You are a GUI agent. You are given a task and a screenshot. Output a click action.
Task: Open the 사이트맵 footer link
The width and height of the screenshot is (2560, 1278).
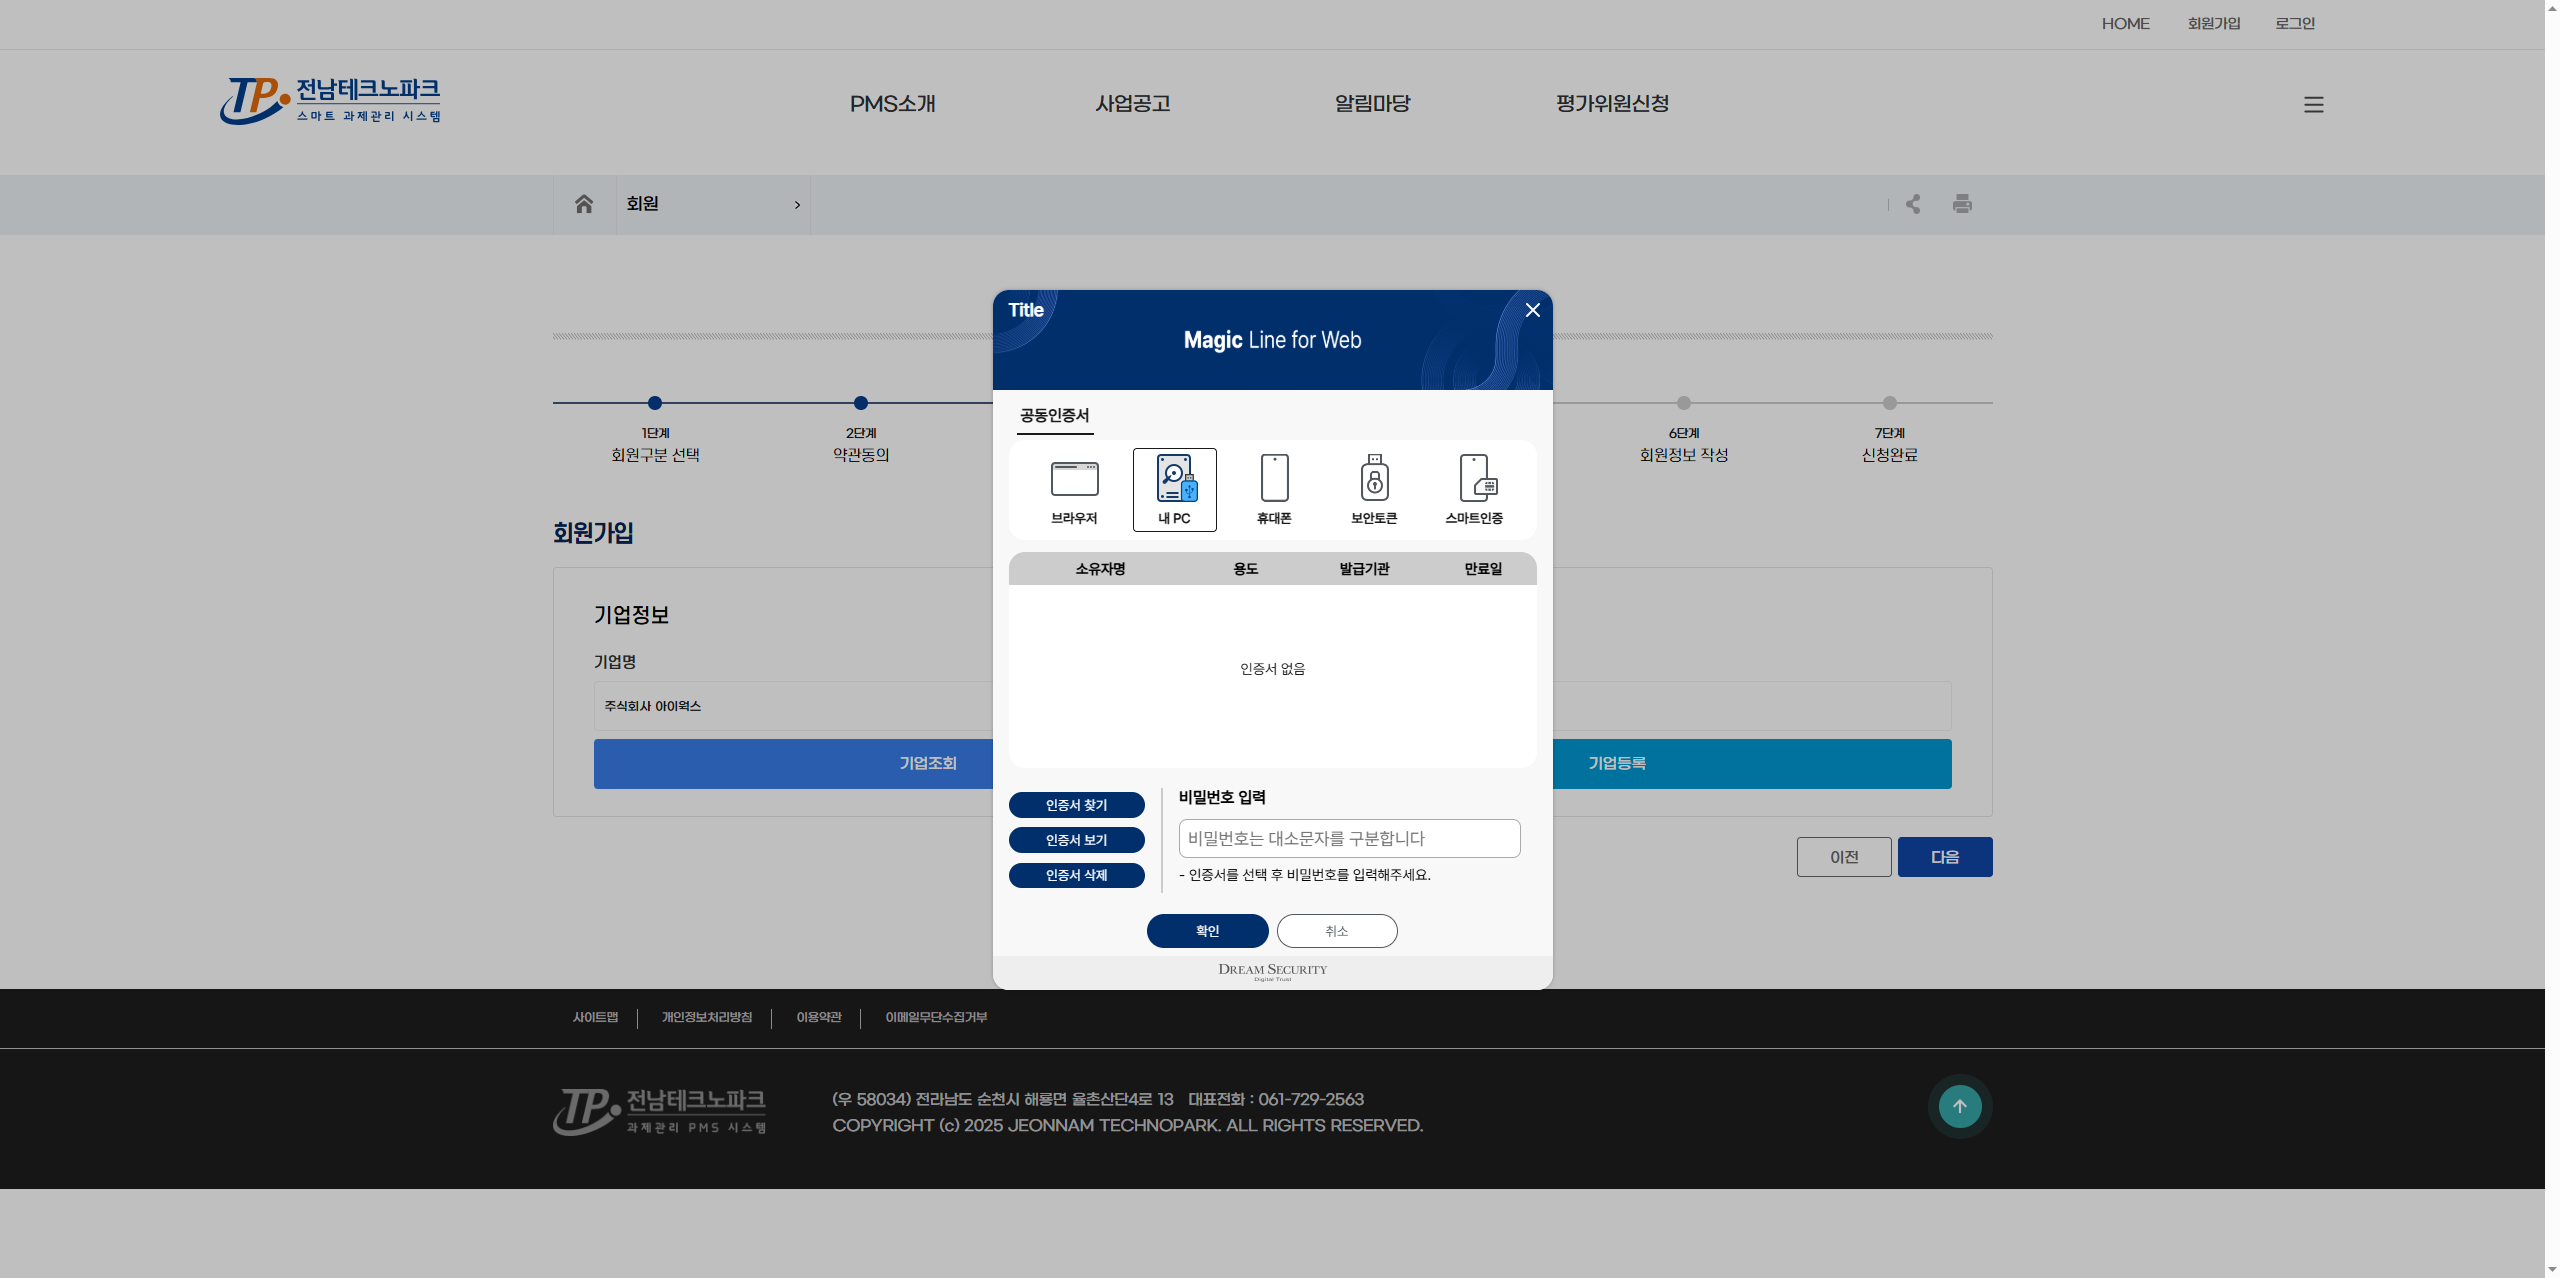[x=596, y=1018]
